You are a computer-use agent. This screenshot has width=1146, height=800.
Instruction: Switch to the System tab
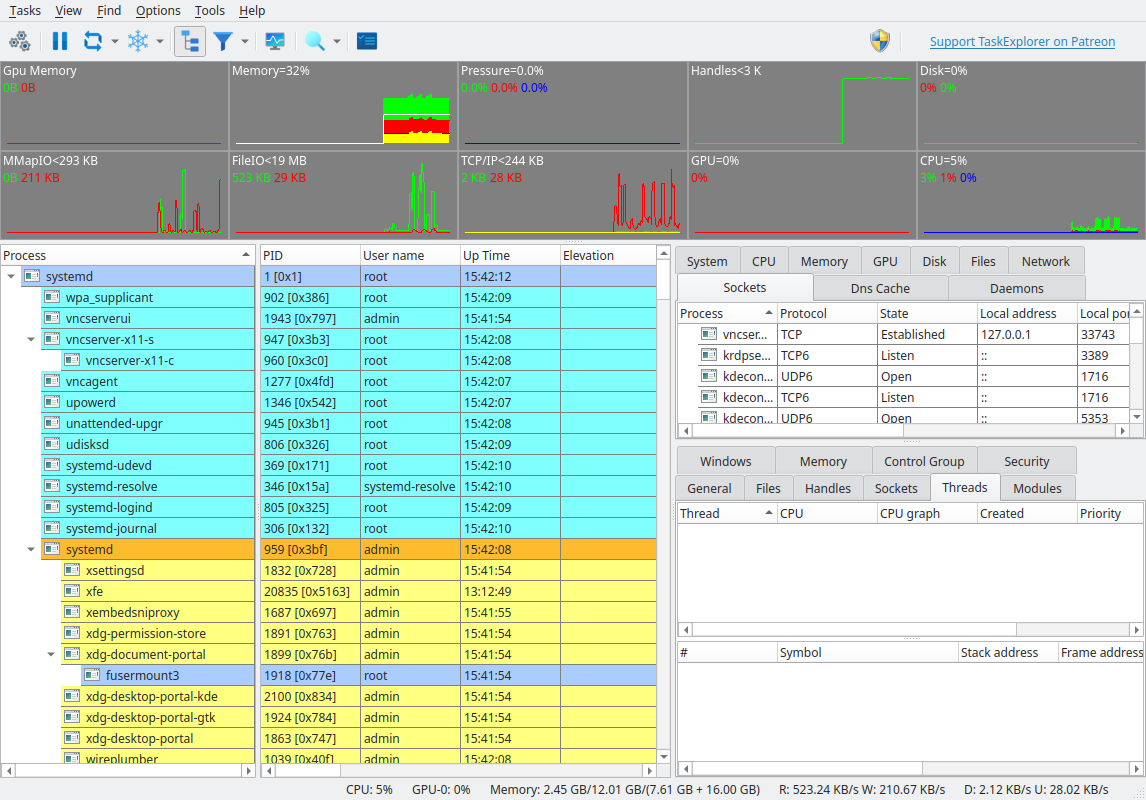[x=707, y=262]
